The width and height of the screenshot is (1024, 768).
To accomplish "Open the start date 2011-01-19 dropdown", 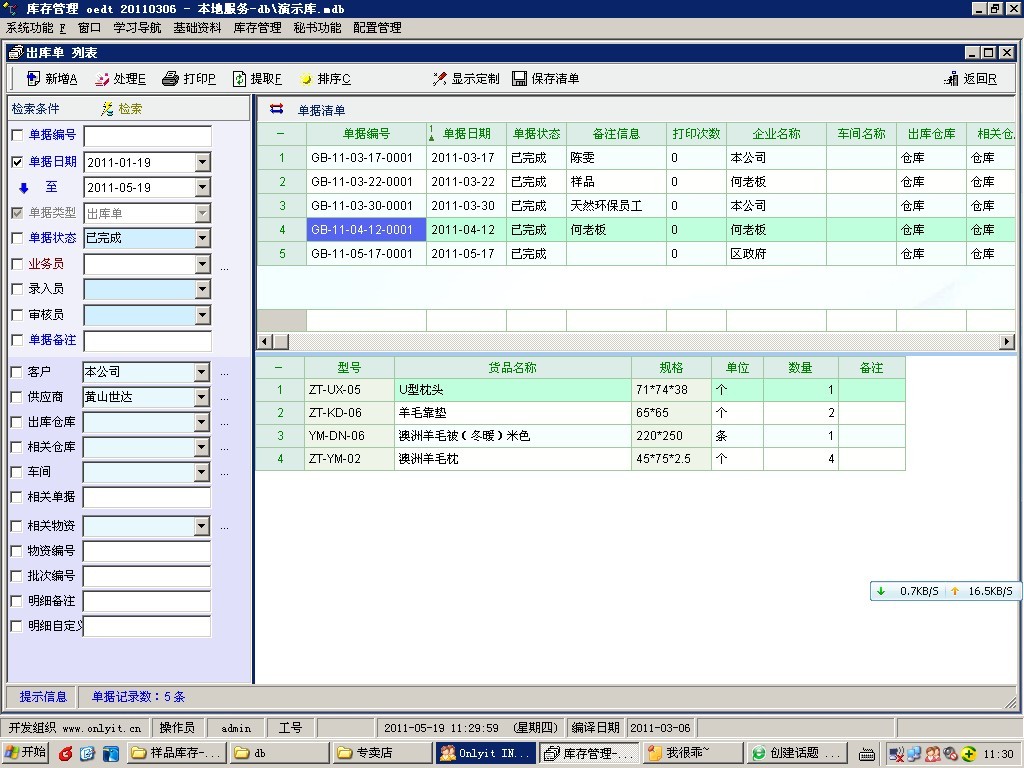I will pyautogui.click(x=203, y=162).
